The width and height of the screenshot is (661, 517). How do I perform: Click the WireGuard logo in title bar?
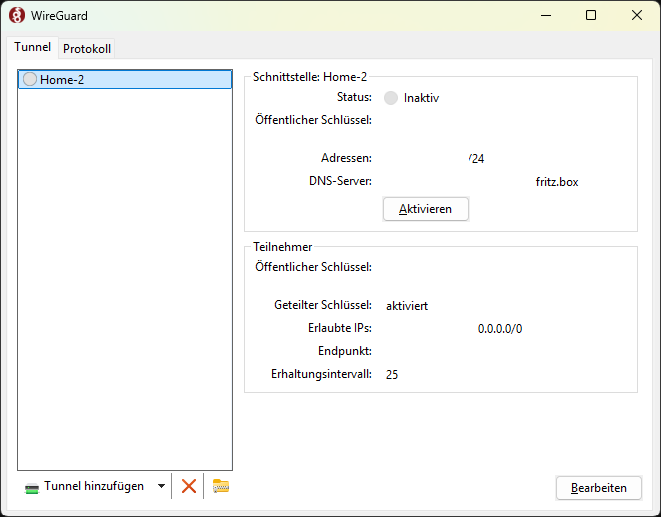[x=16, y=16]
